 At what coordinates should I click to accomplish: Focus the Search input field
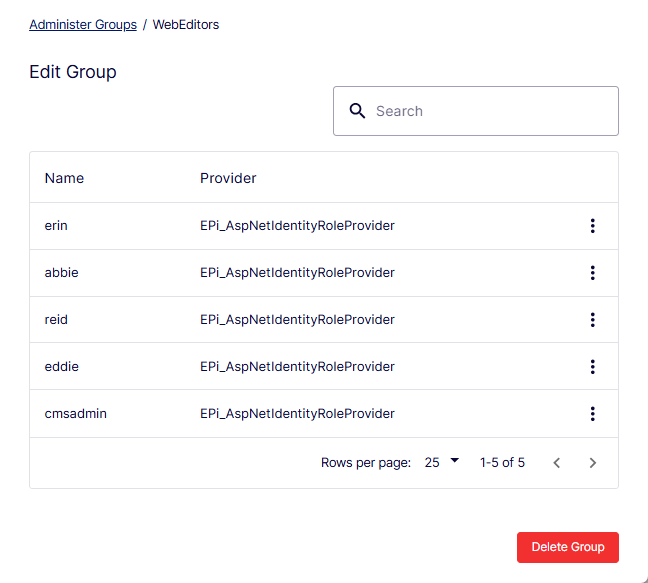[476, 111]
